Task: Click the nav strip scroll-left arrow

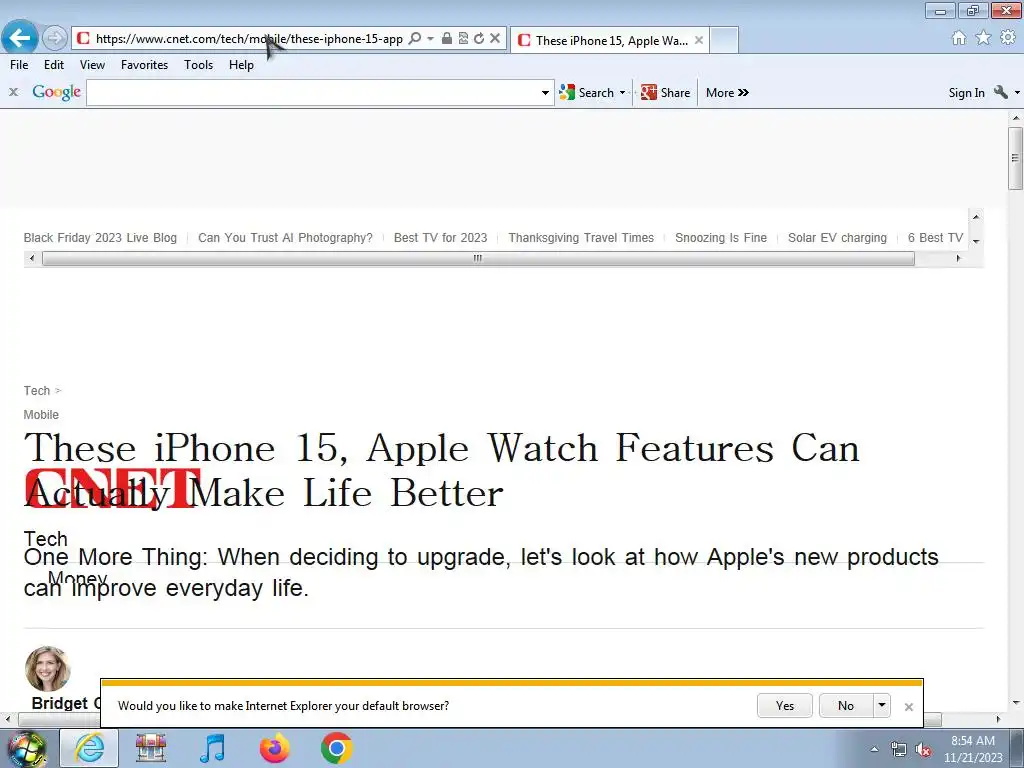Action: (32, 259)
